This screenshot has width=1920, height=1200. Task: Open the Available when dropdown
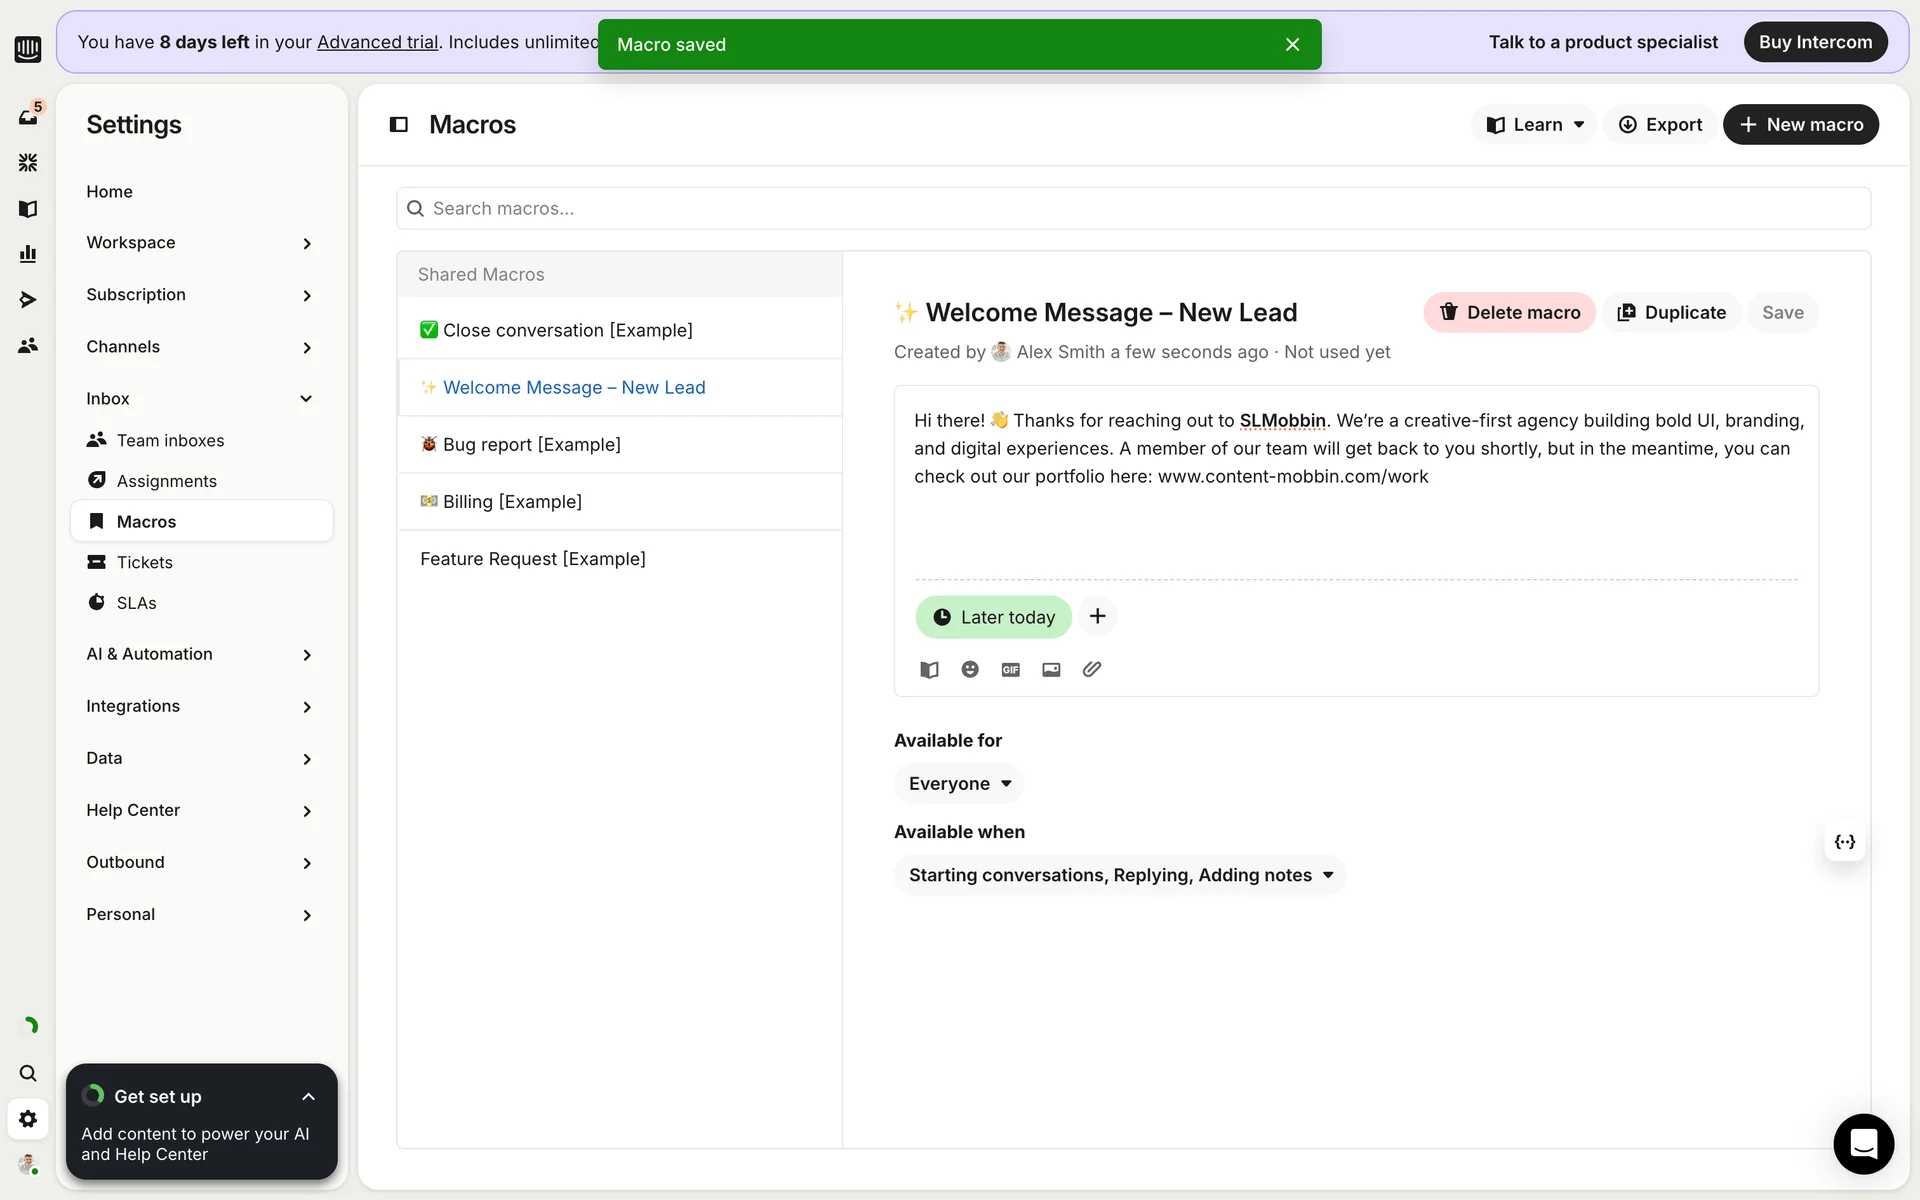click(x=1119, y=875)
